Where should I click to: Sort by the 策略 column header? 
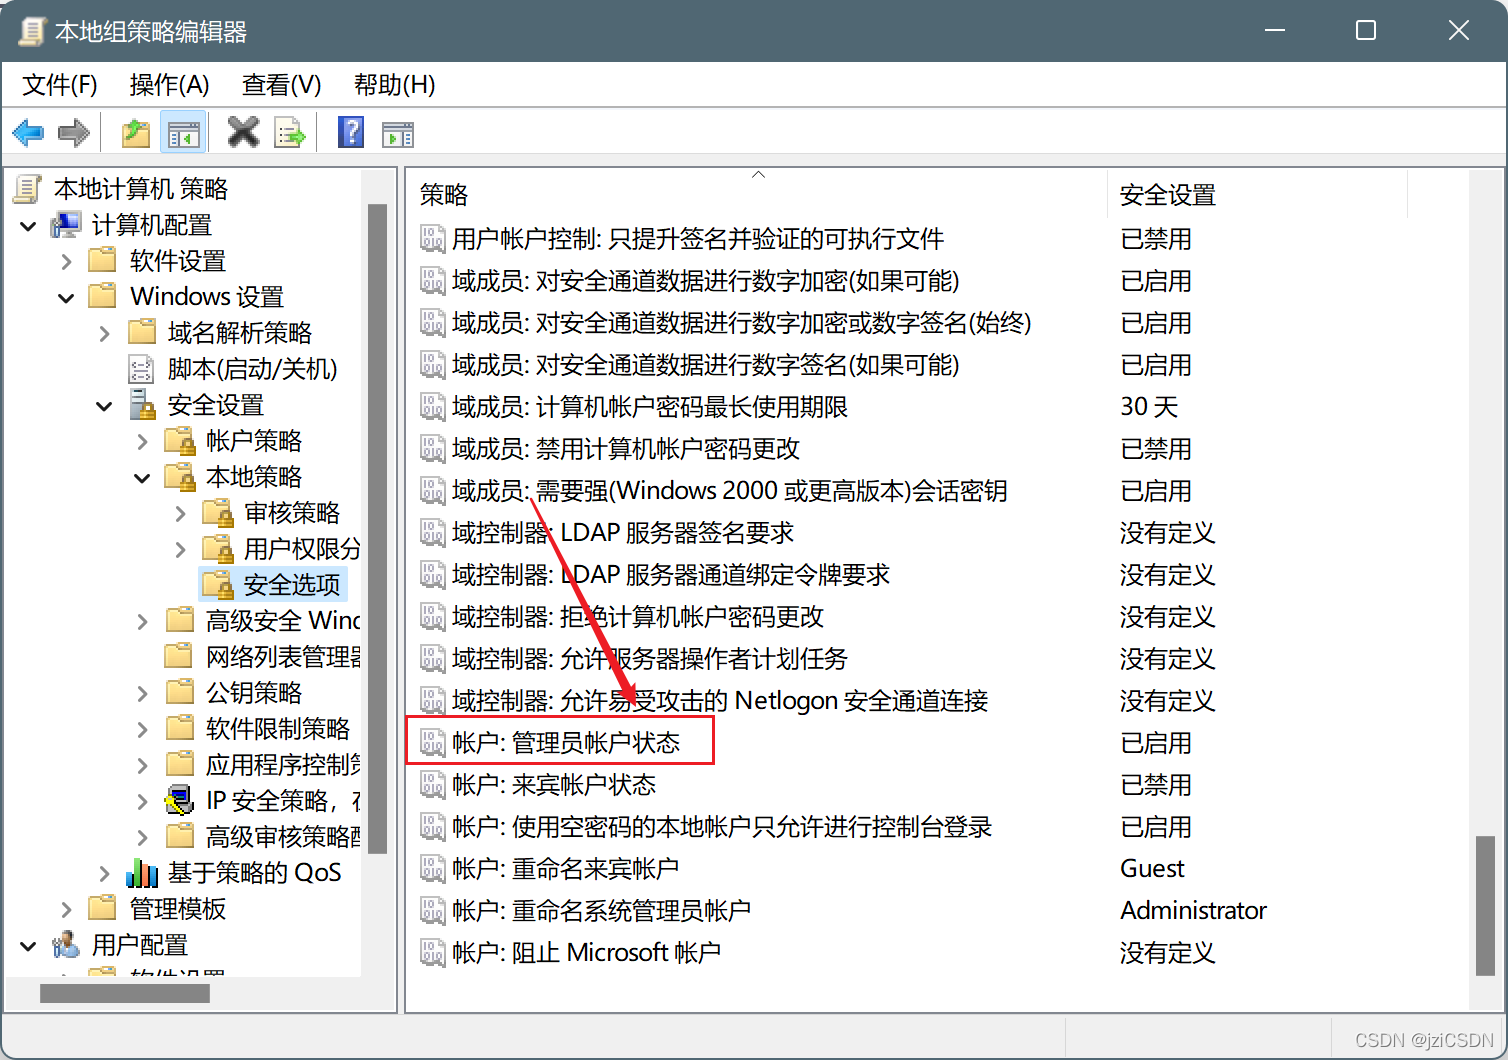click(757, 194)
